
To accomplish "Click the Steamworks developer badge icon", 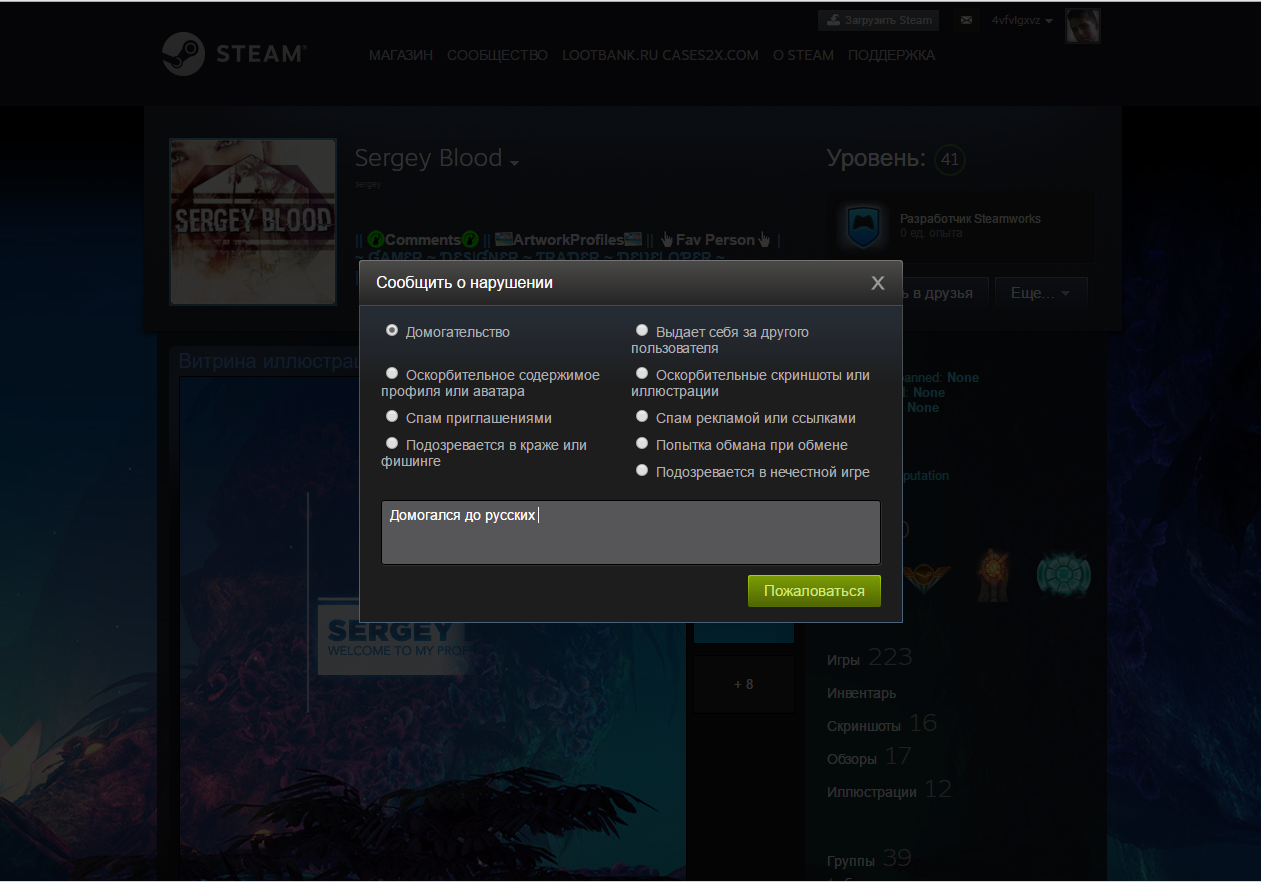I will click(861, 226).
